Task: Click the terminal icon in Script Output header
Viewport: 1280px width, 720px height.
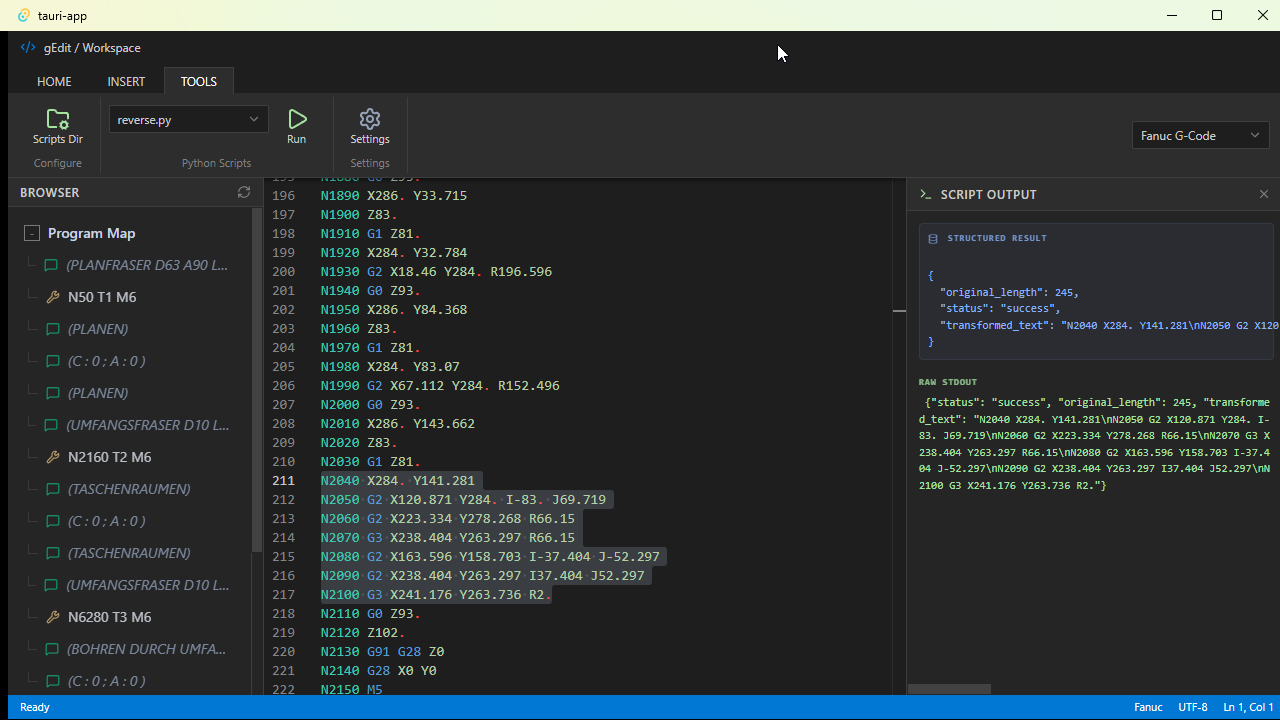Action: point(926,194)
